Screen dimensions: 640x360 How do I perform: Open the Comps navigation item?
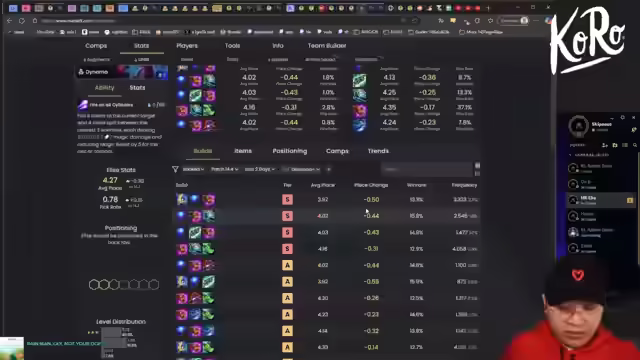pos(96,46)
